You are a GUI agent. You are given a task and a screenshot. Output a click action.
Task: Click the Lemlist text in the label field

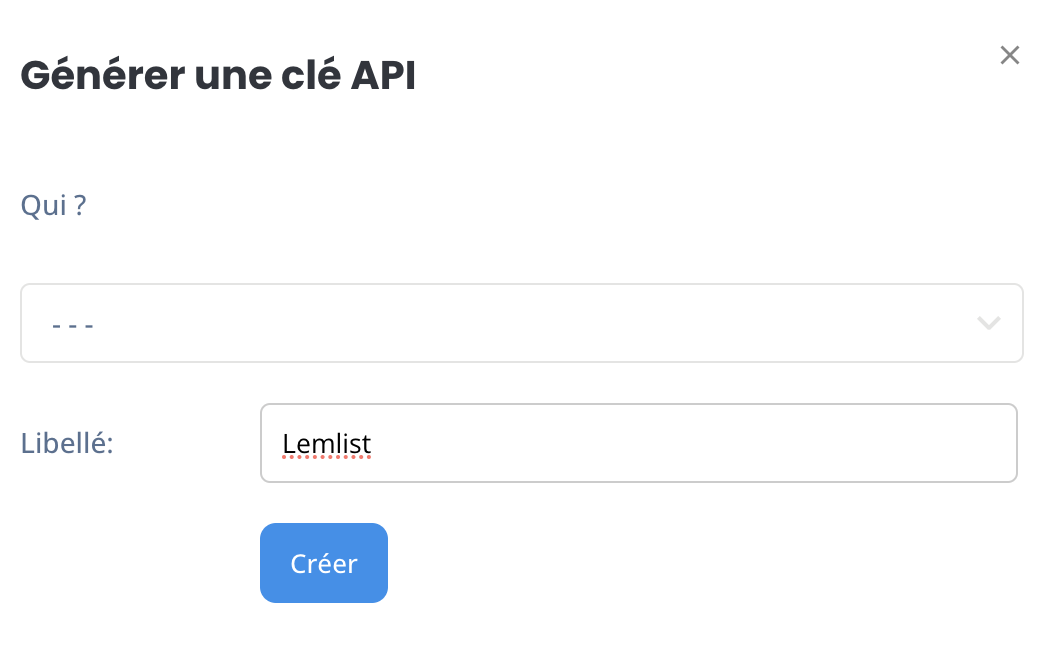326,443
